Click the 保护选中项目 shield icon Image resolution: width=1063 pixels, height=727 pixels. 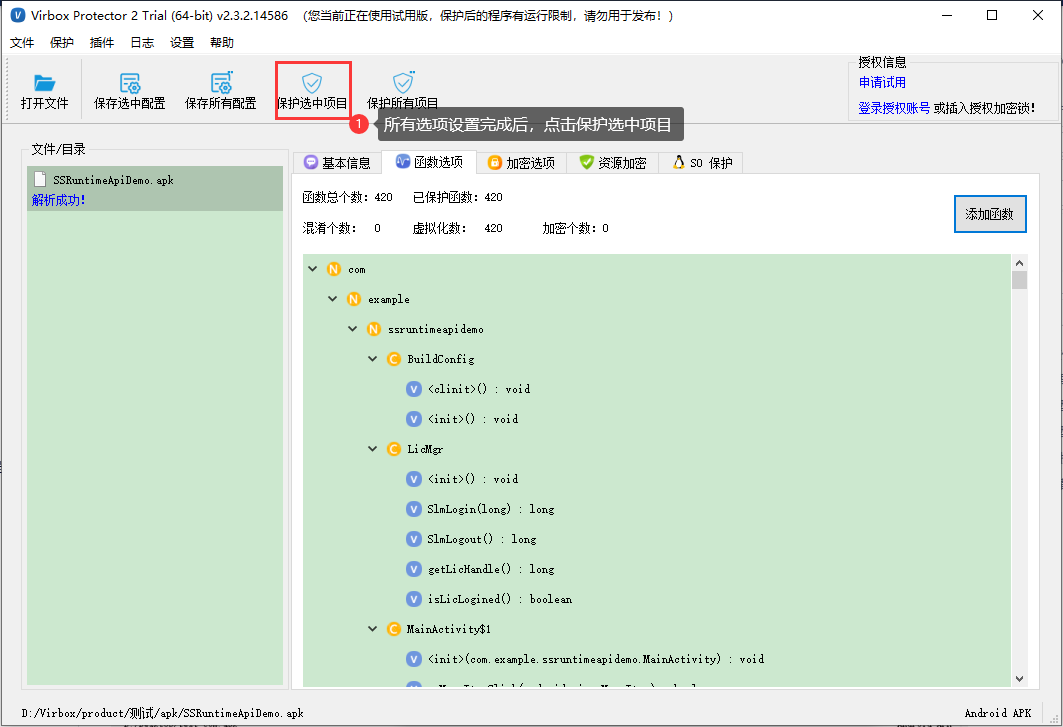click(x=312, y=83)
